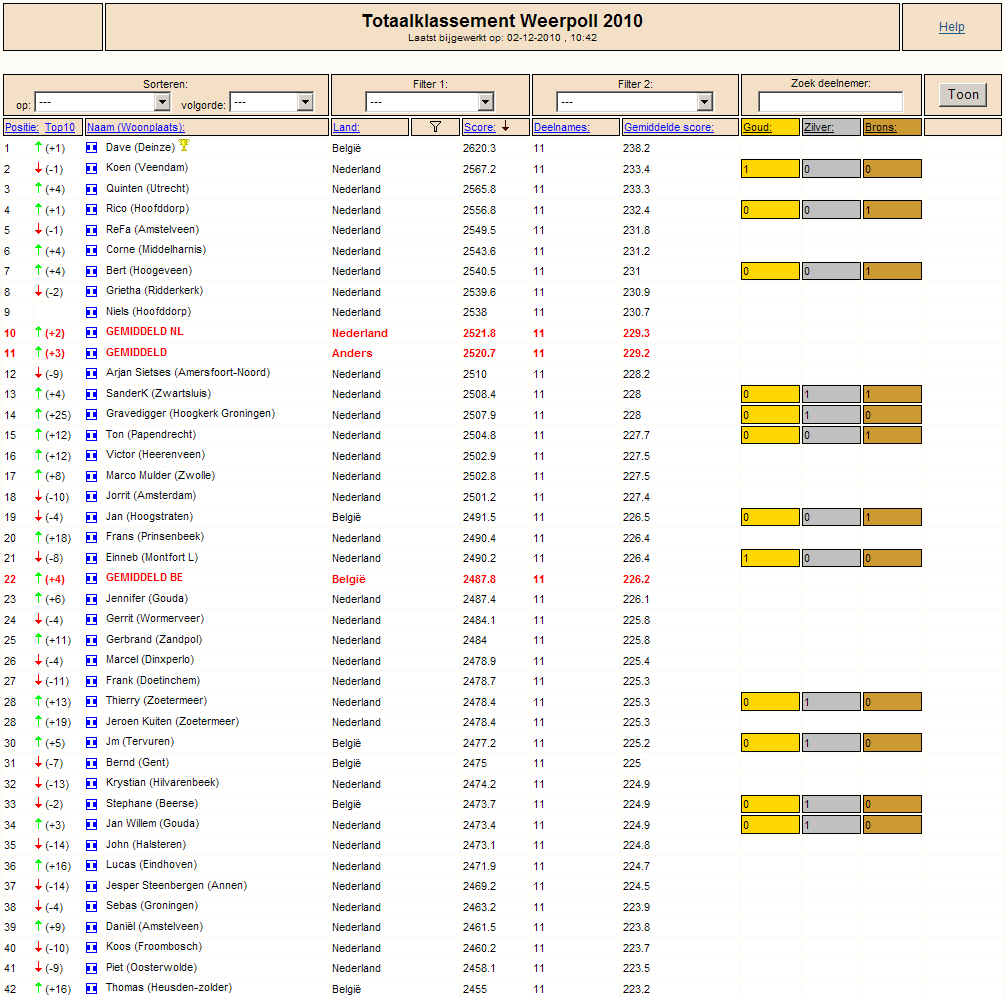Expand the Filter 2 dropdown

click(x=635, y=102)
